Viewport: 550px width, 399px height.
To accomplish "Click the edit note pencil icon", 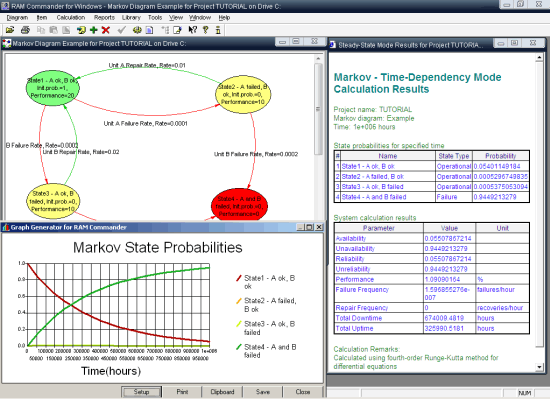I will pos(177,30).
